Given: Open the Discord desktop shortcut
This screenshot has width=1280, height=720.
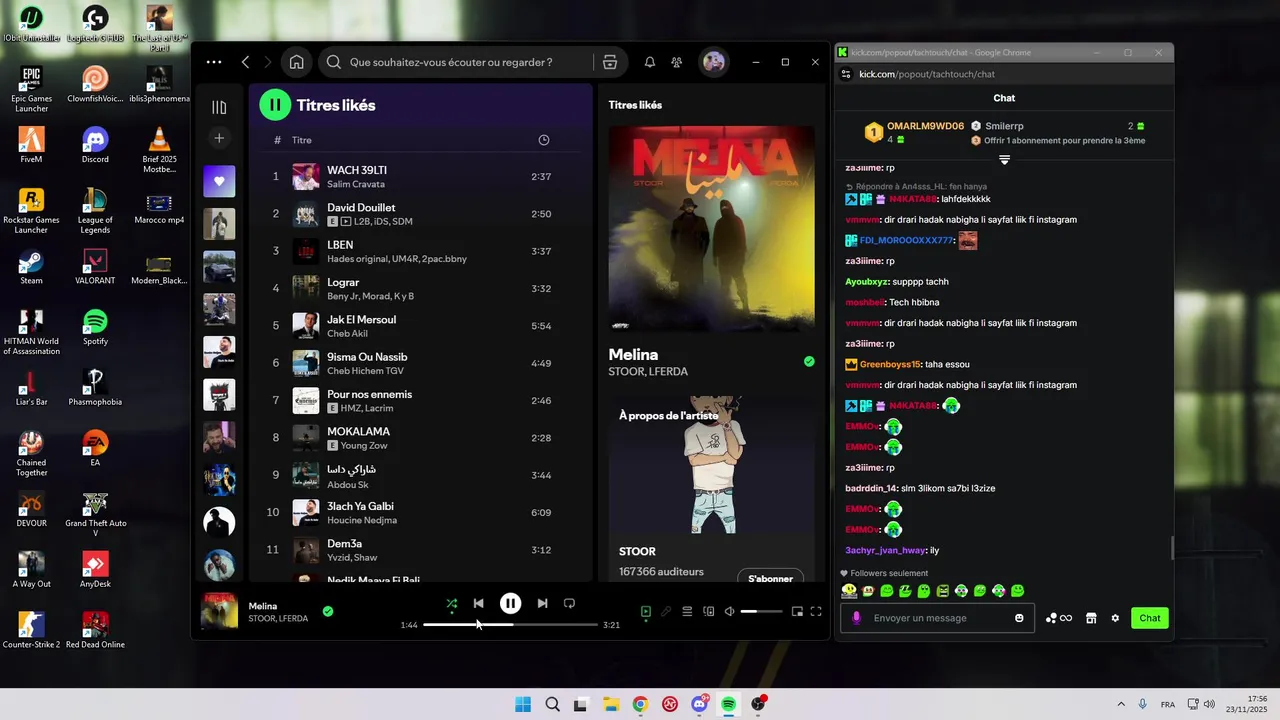Looking at the screenshot, I should point(95,145).
